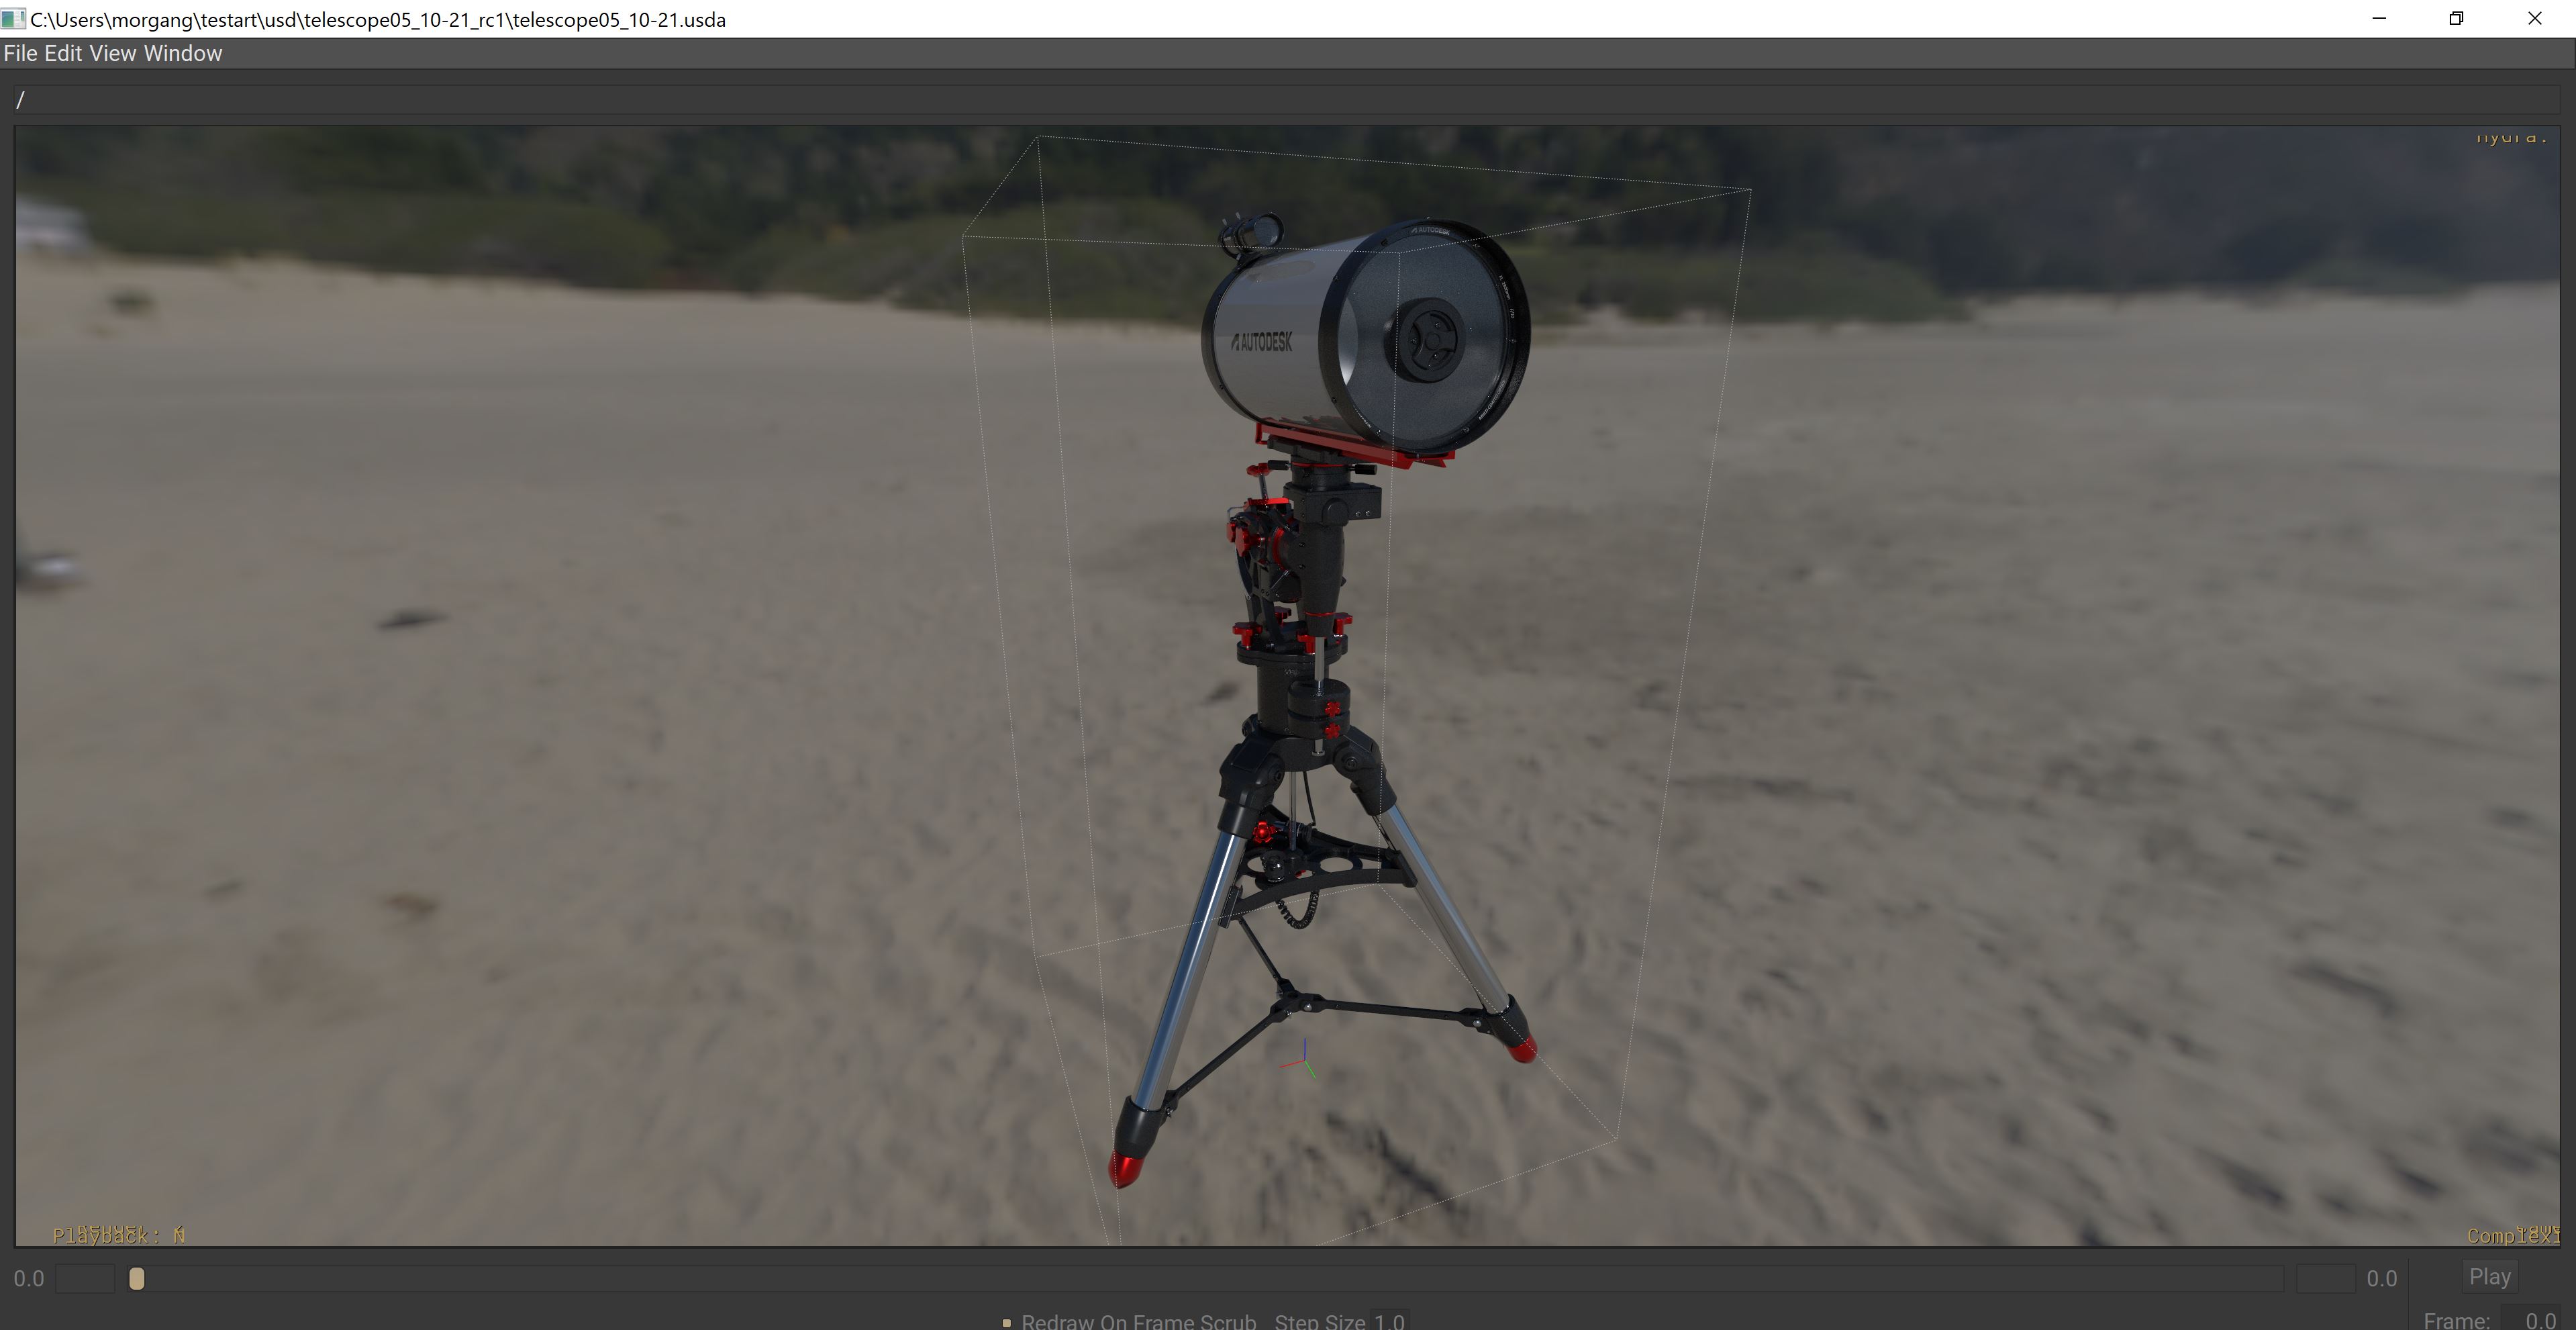Click the timeline frame slider handle

(x=137, y=1279)
